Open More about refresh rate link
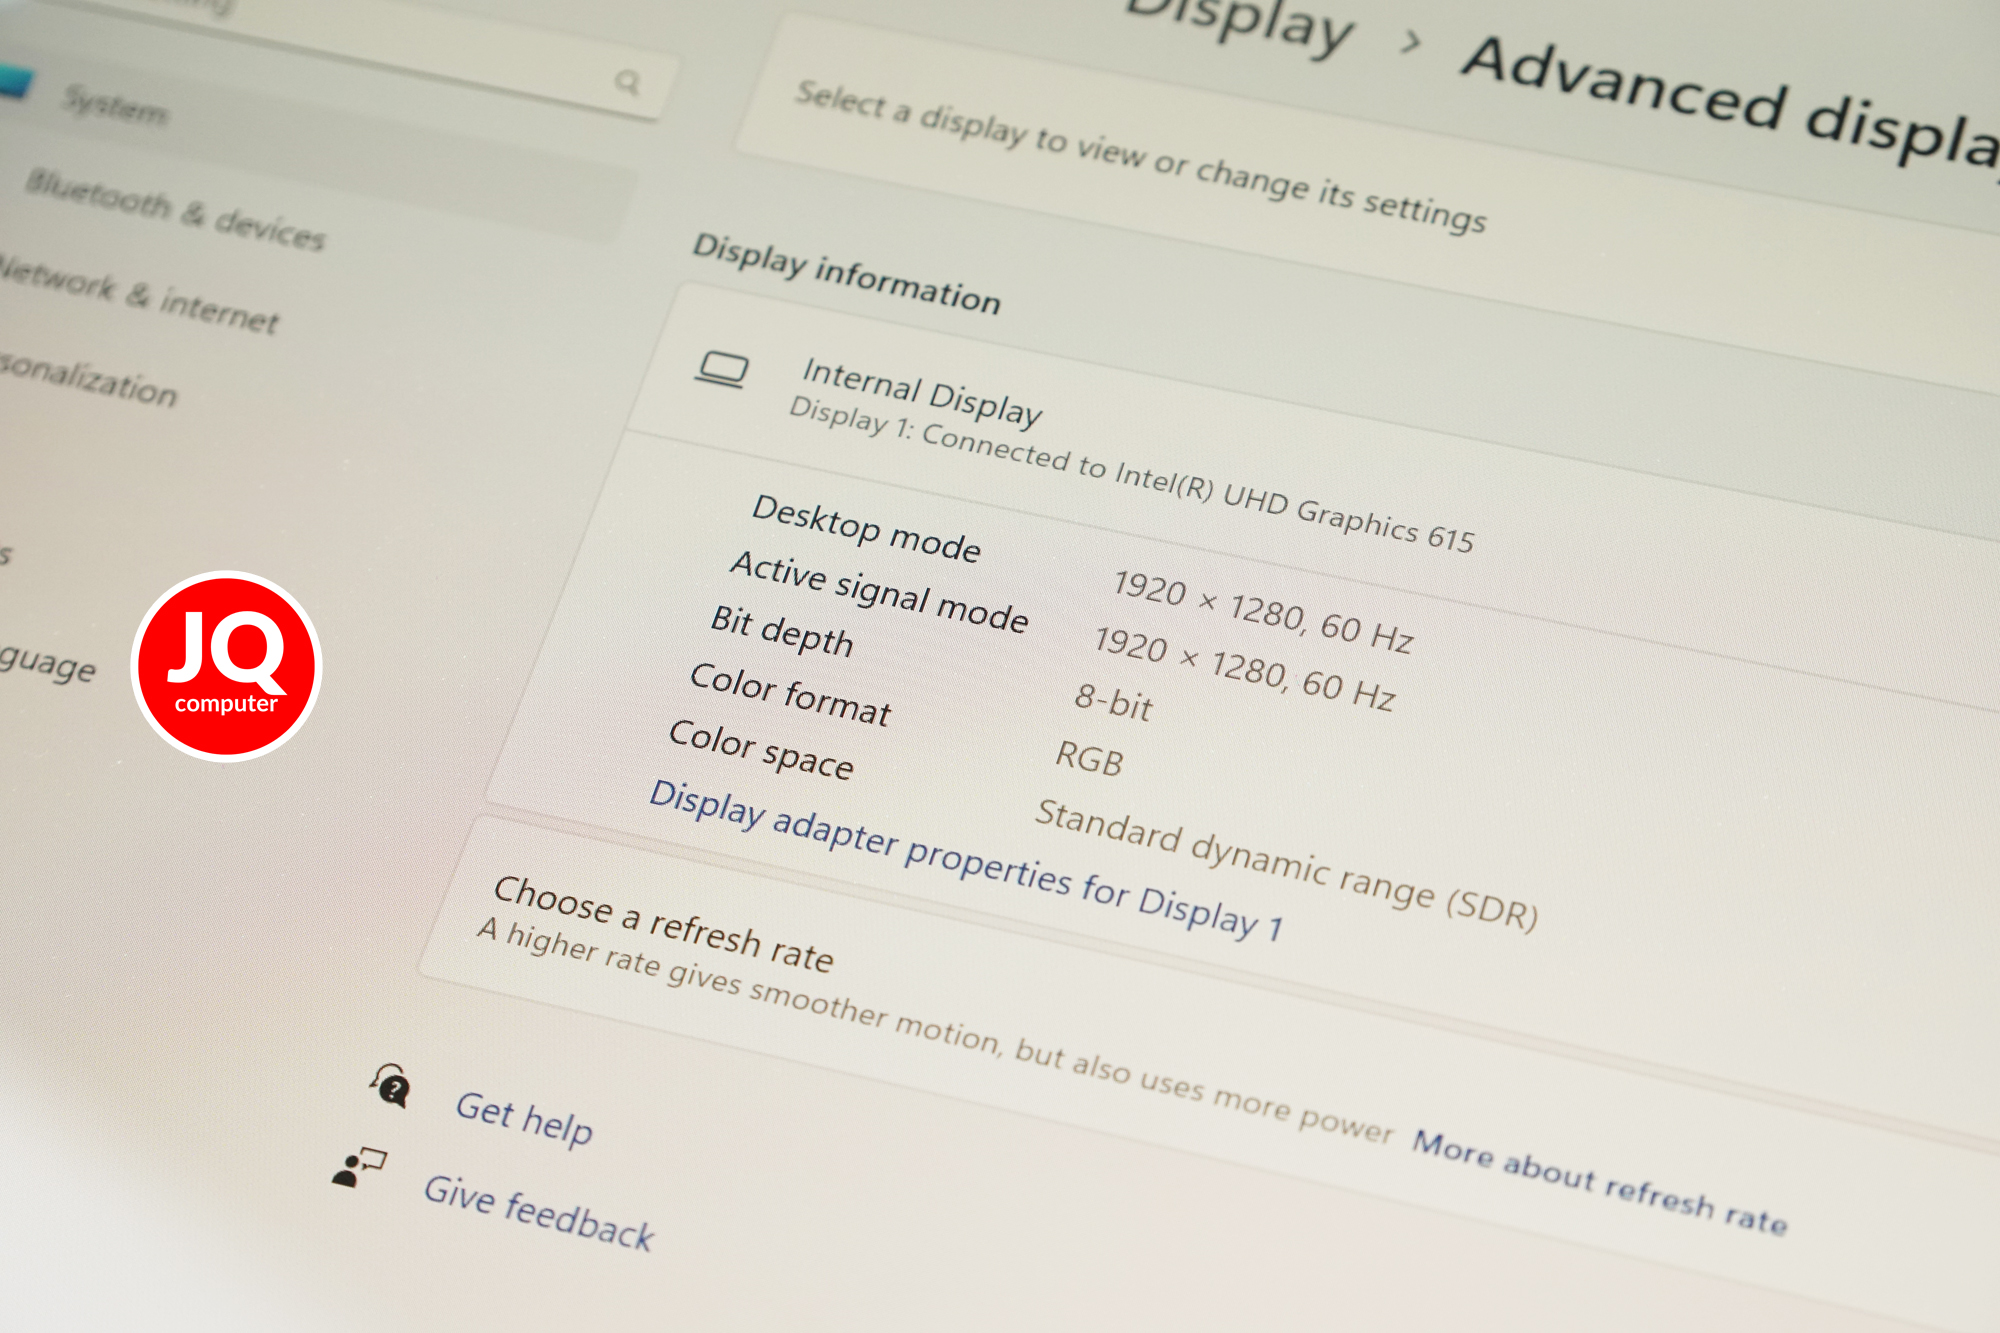2000x1333 pixels. 1599,1182
